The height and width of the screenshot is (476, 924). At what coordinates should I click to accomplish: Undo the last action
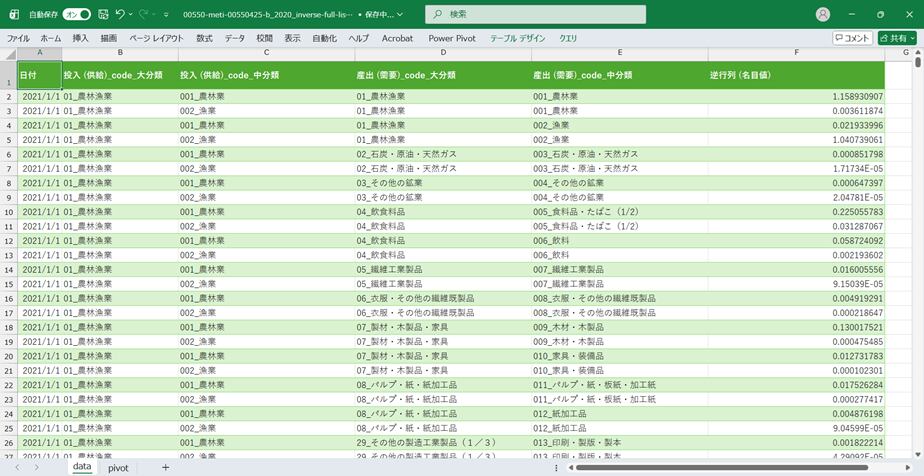tap(120, 15)
